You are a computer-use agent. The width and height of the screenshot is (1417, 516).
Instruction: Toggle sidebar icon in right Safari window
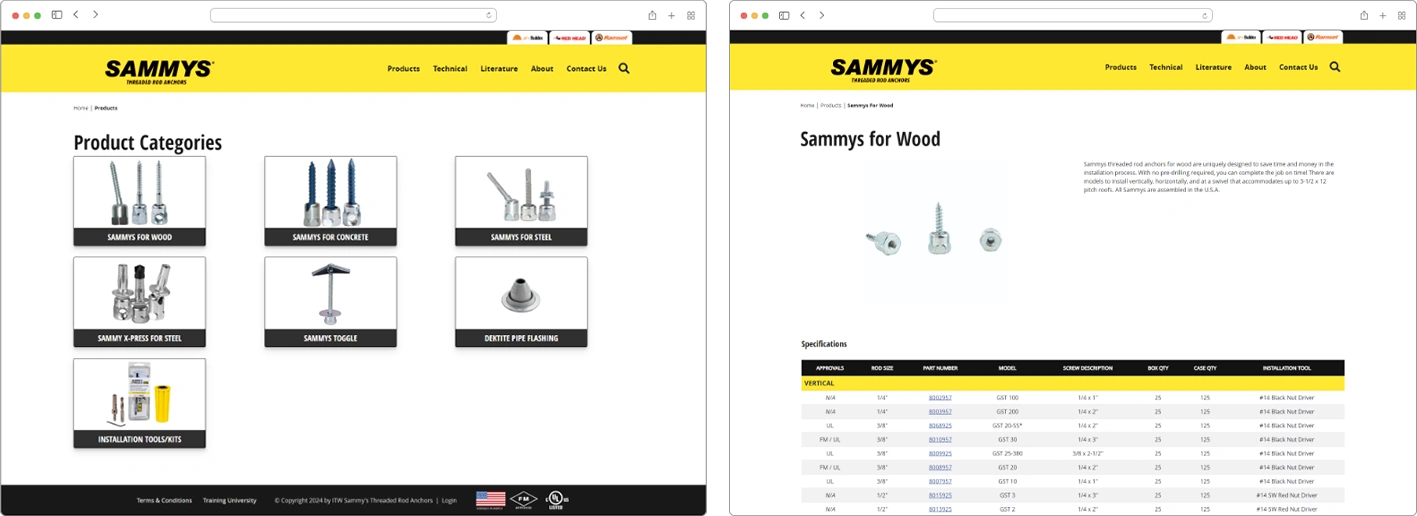tap(784, 15)
